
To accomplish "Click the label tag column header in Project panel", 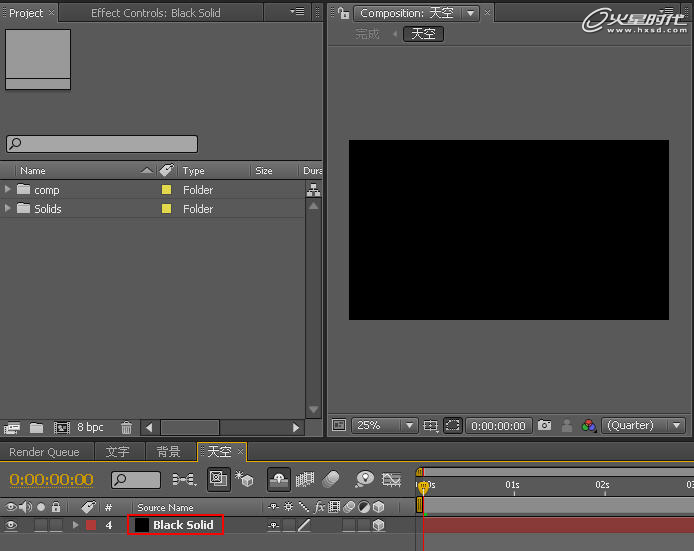I will pyautogui.click(x=166, y=170).
